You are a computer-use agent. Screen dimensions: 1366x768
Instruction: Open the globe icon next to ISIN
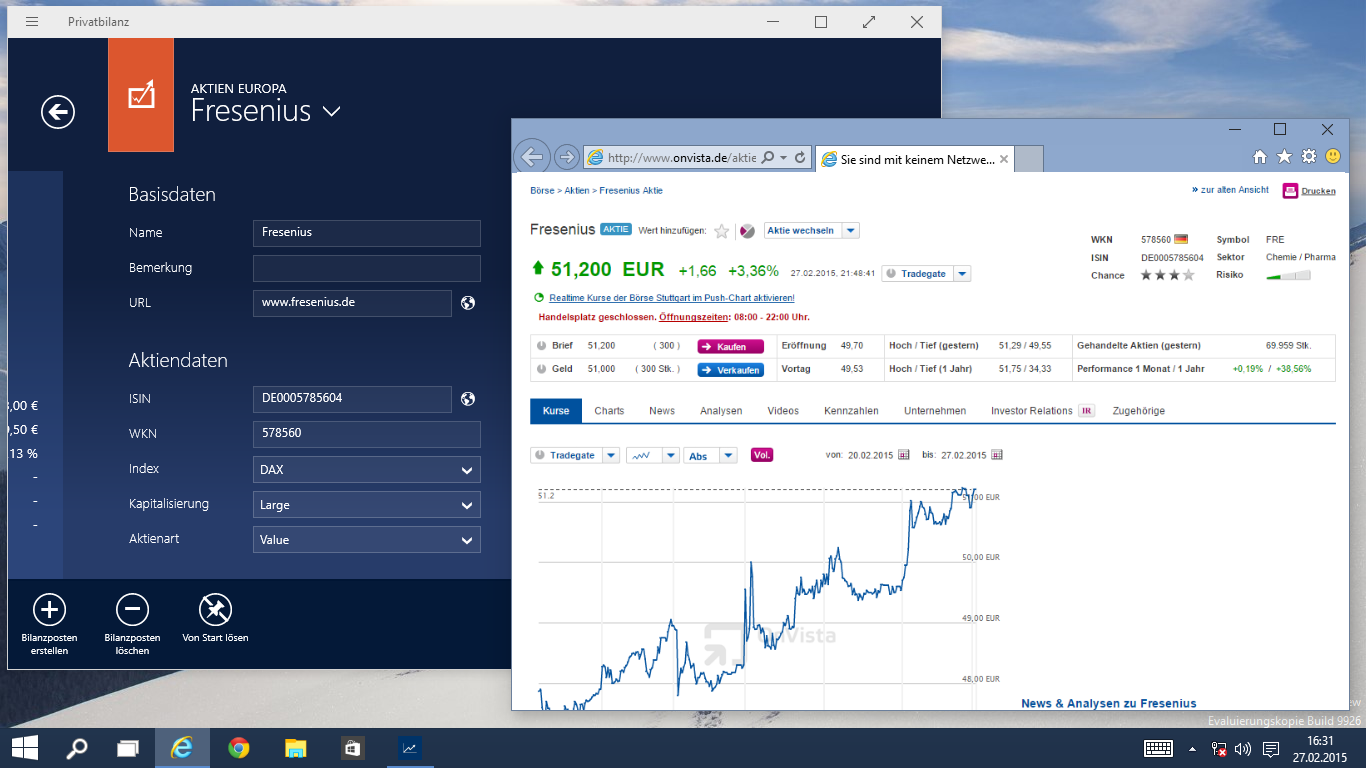pyautogui.click(x=467, y=399)
